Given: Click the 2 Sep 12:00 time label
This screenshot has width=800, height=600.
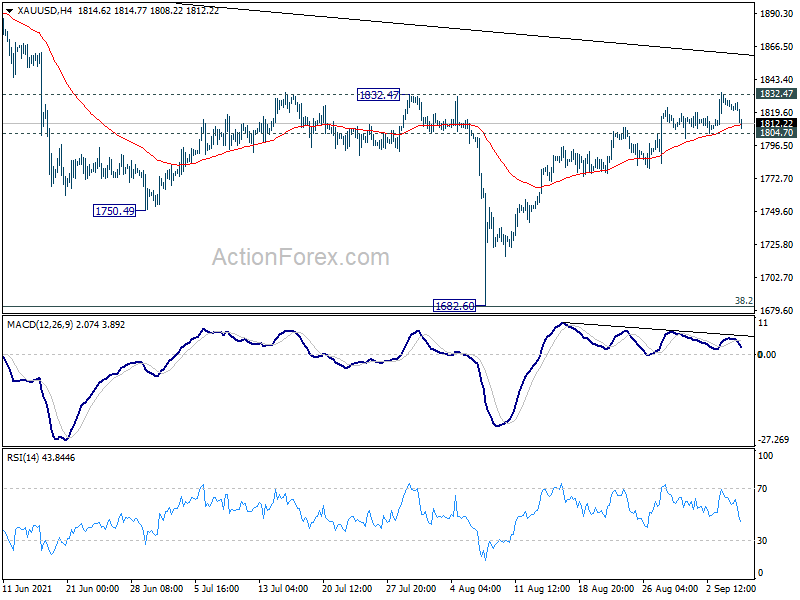Looking at the screenshot, I should coord(731,588).
